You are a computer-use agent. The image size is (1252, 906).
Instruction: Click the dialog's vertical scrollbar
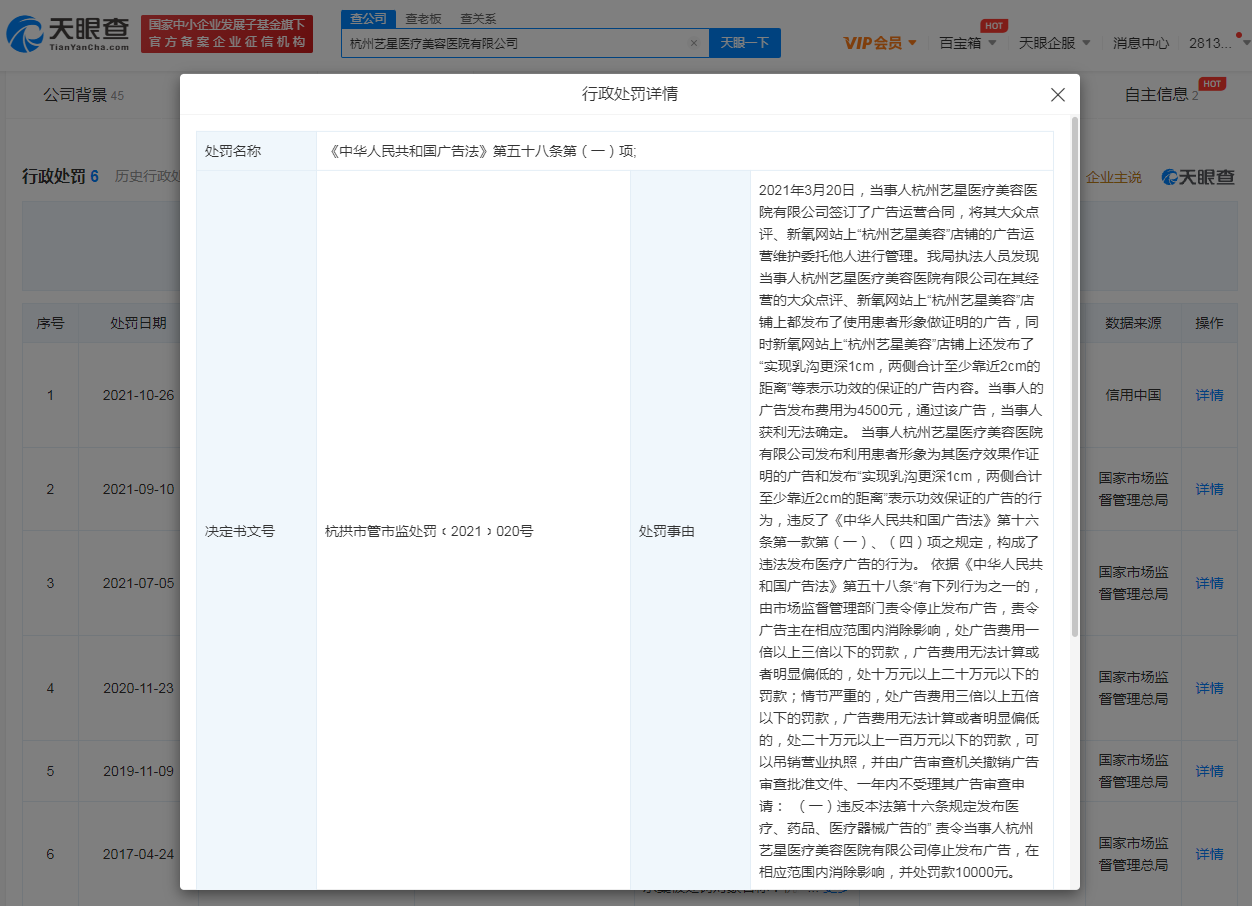point(1075,377)
